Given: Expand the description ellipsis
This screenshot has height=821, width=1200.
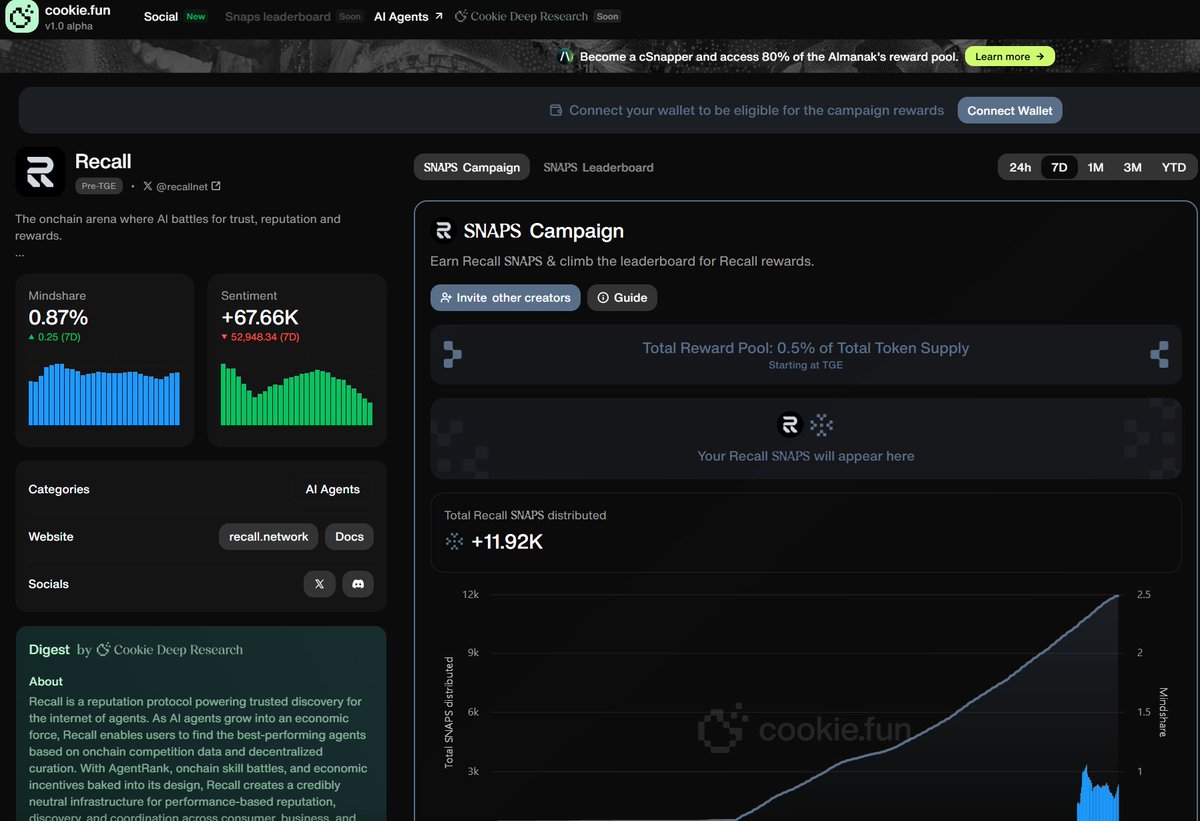Looking at the screenshot, I should pos(20,254).
